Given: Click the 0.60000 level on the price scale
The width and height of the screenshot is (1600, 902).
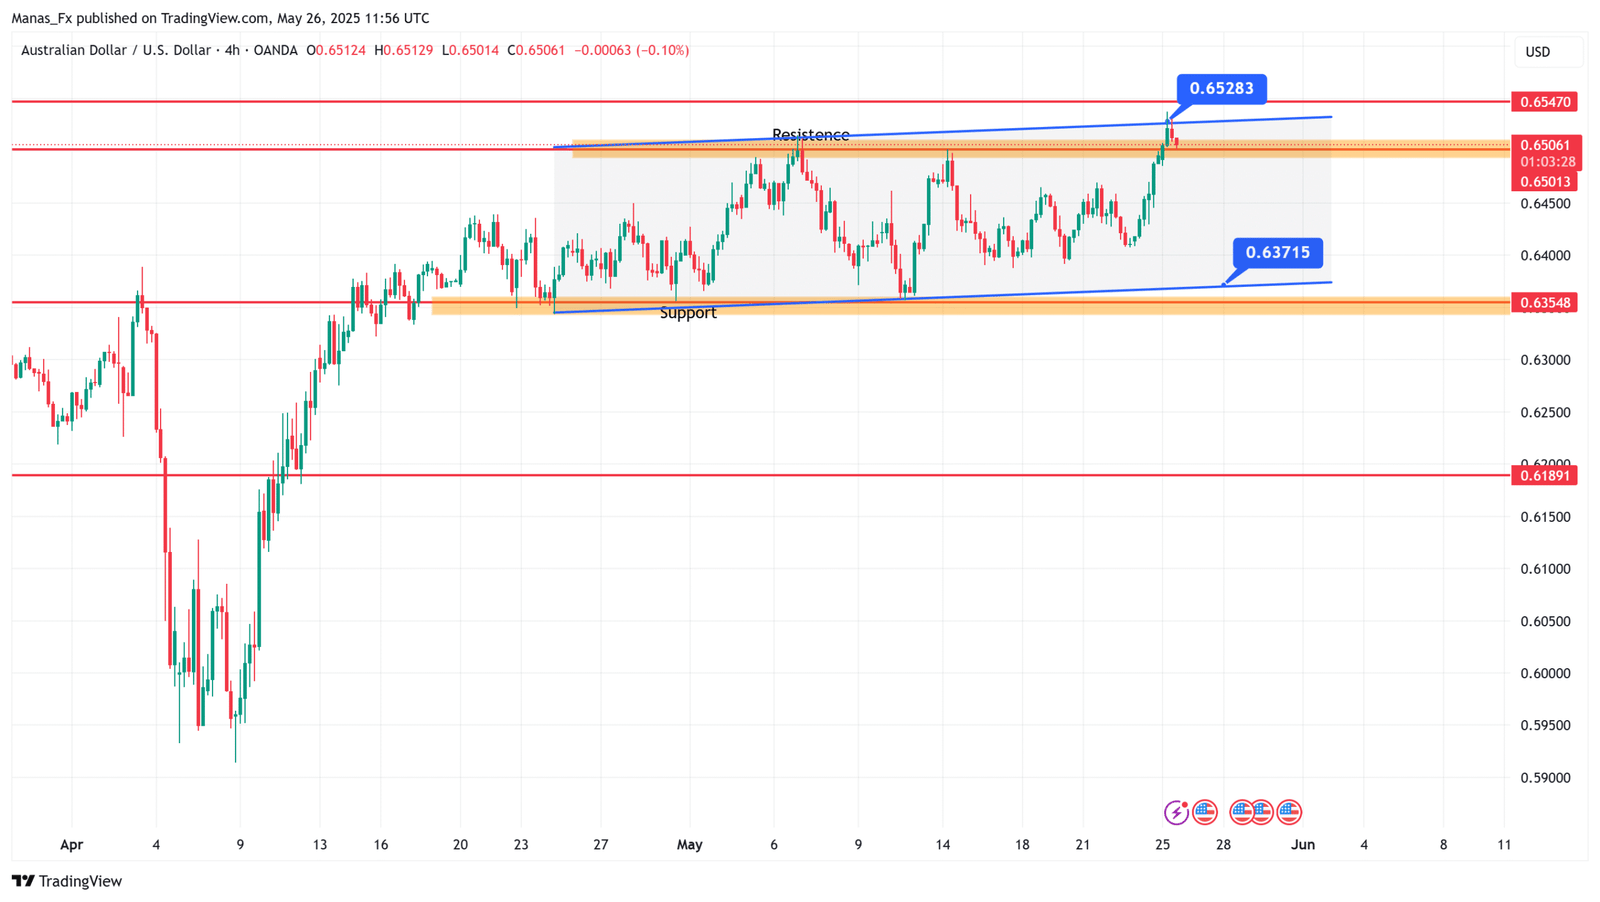Looking at the screenshot, I should [1545, 674].
